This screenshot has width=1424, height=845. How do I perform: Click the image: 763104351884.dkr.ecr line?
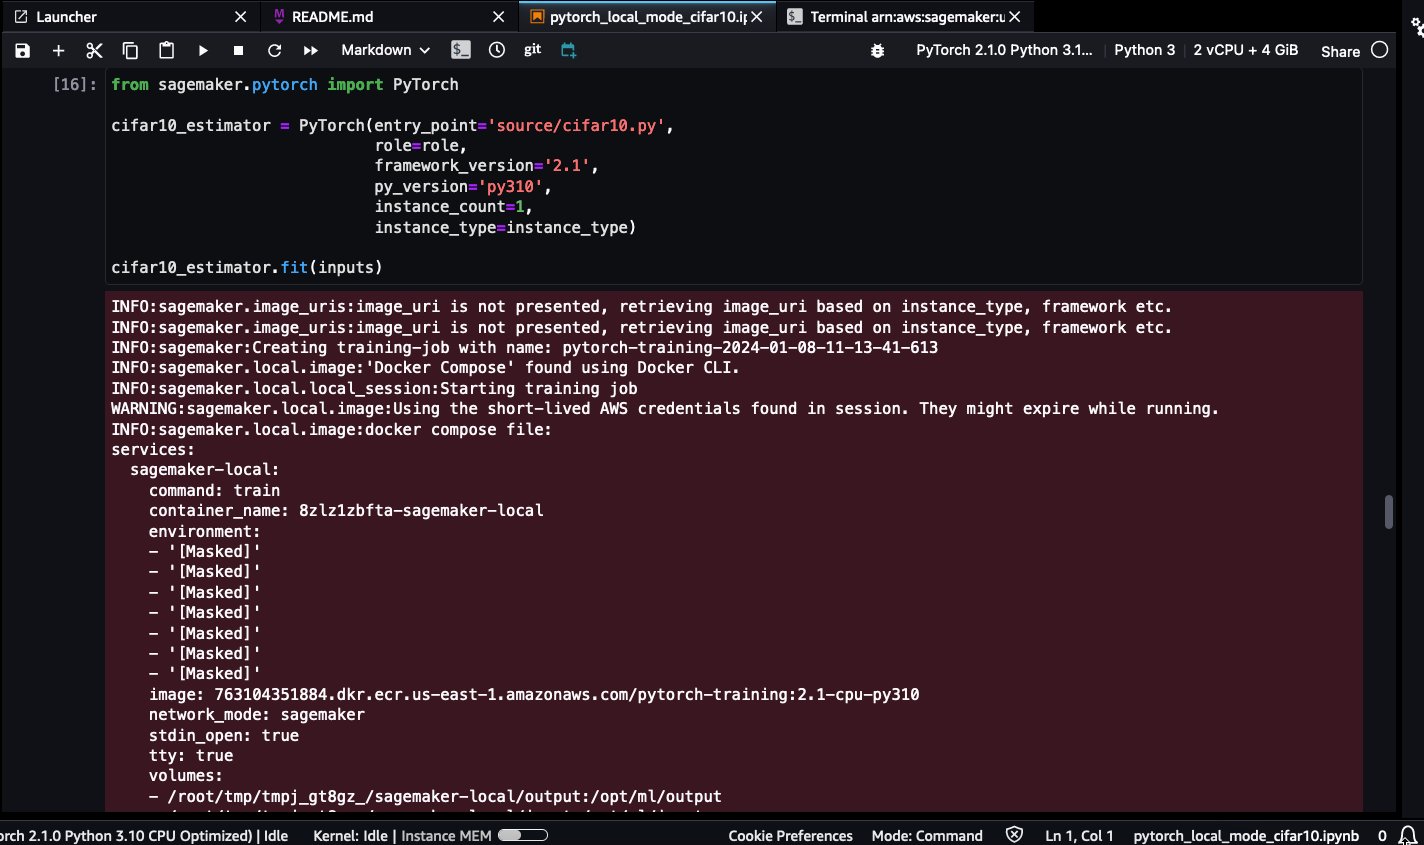(x=534, y=695)
